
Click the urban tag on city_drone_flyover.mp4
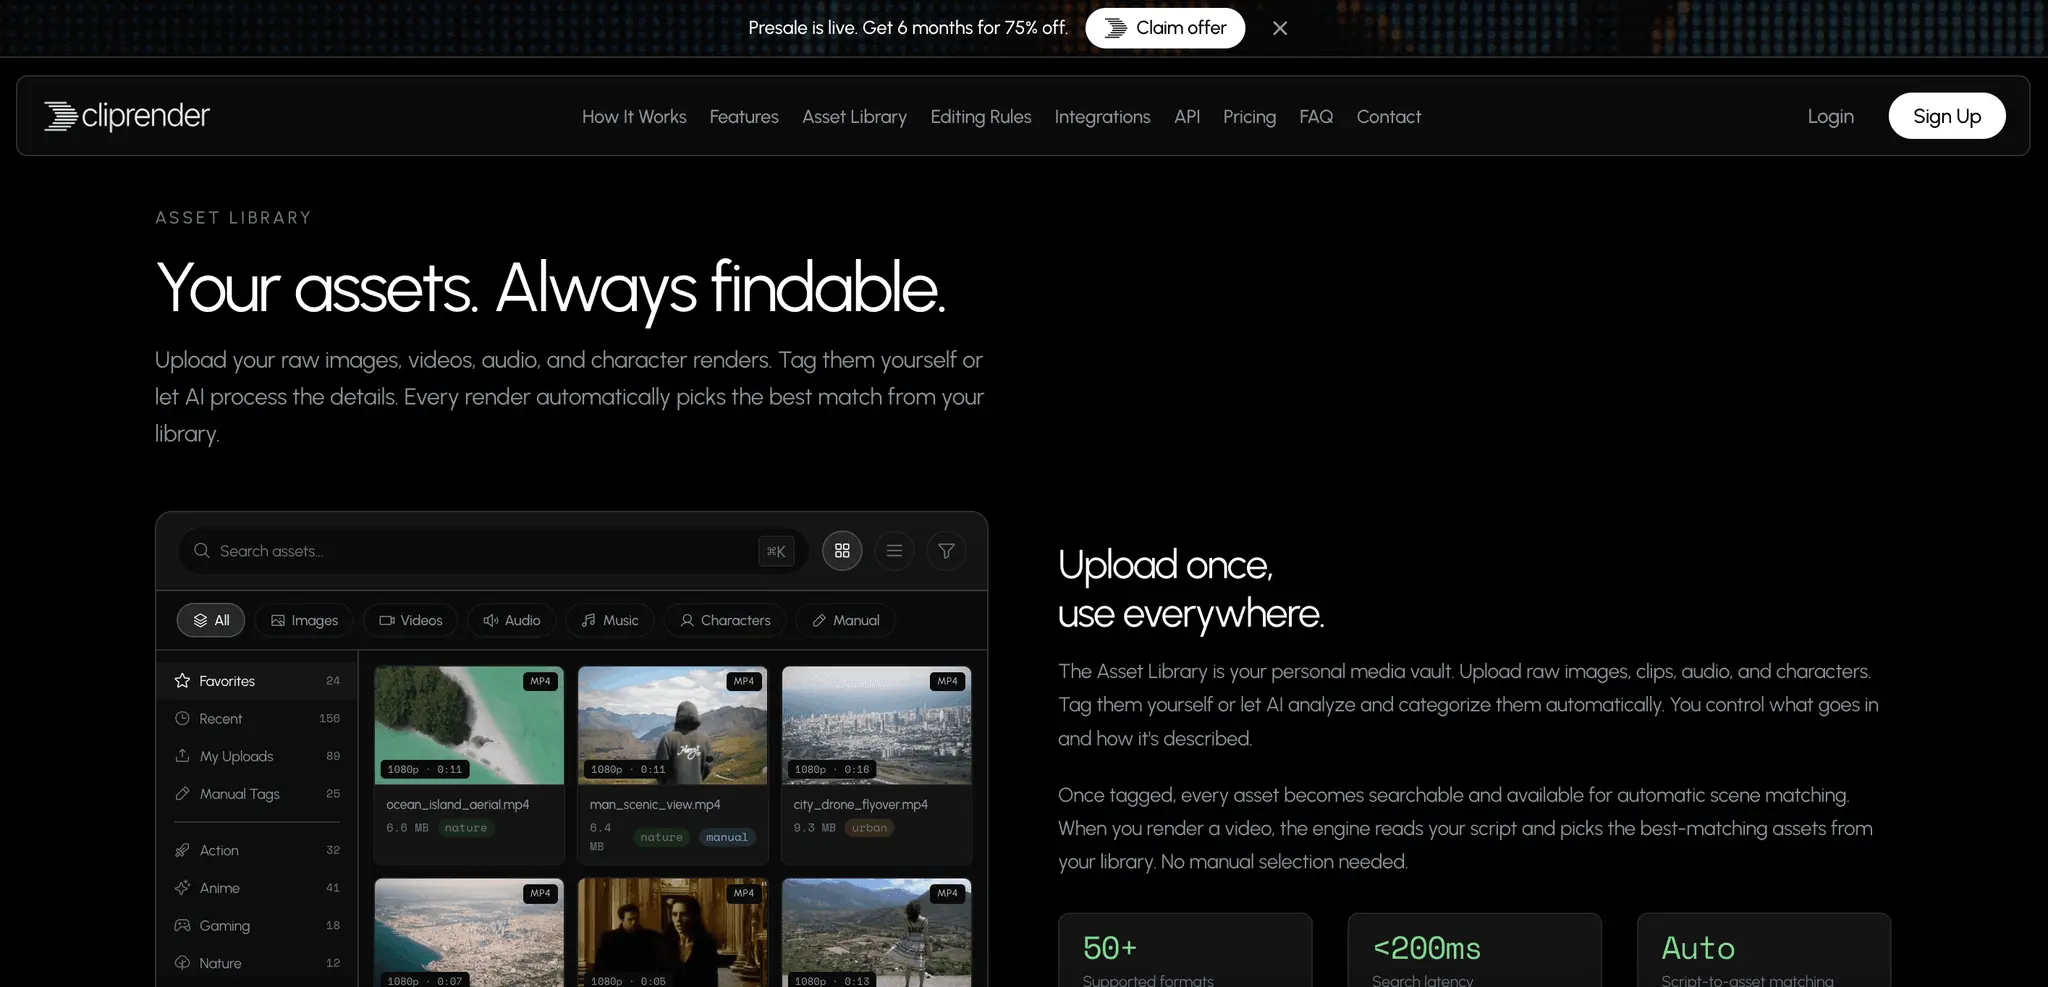[x=869, y=828]
